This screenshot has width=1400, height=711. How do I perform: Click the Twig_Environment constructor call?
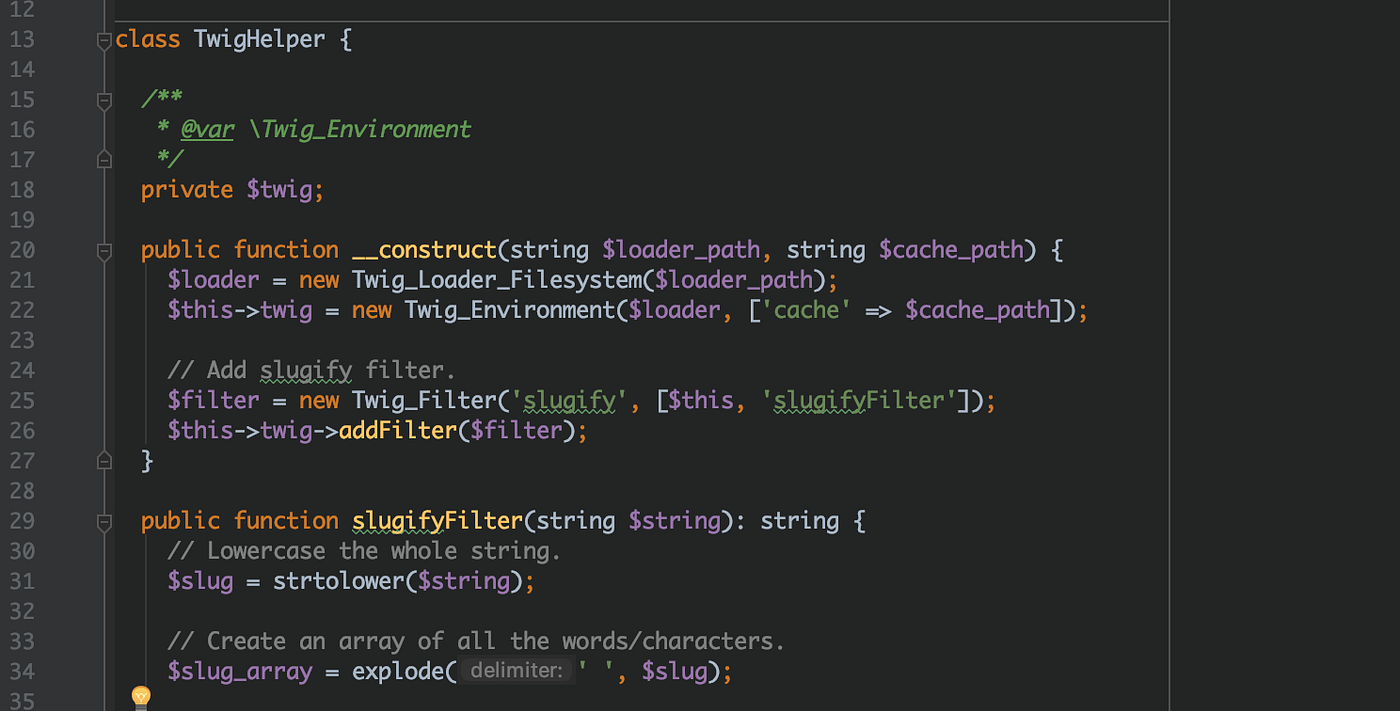click(x=512, y=310)
